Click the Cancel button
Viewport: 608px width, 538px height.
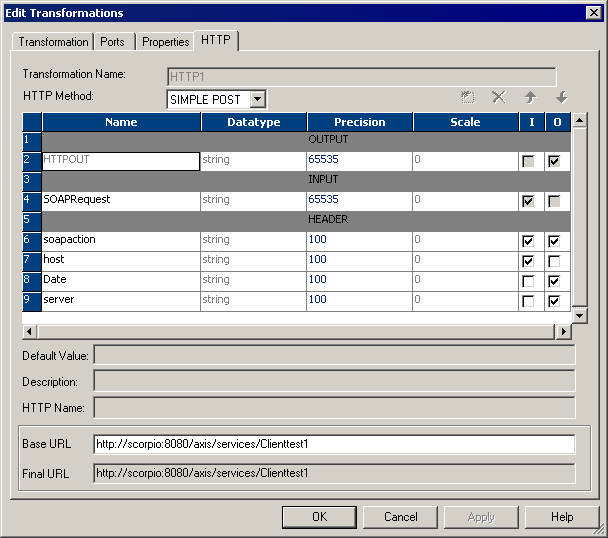click(401, 517)
